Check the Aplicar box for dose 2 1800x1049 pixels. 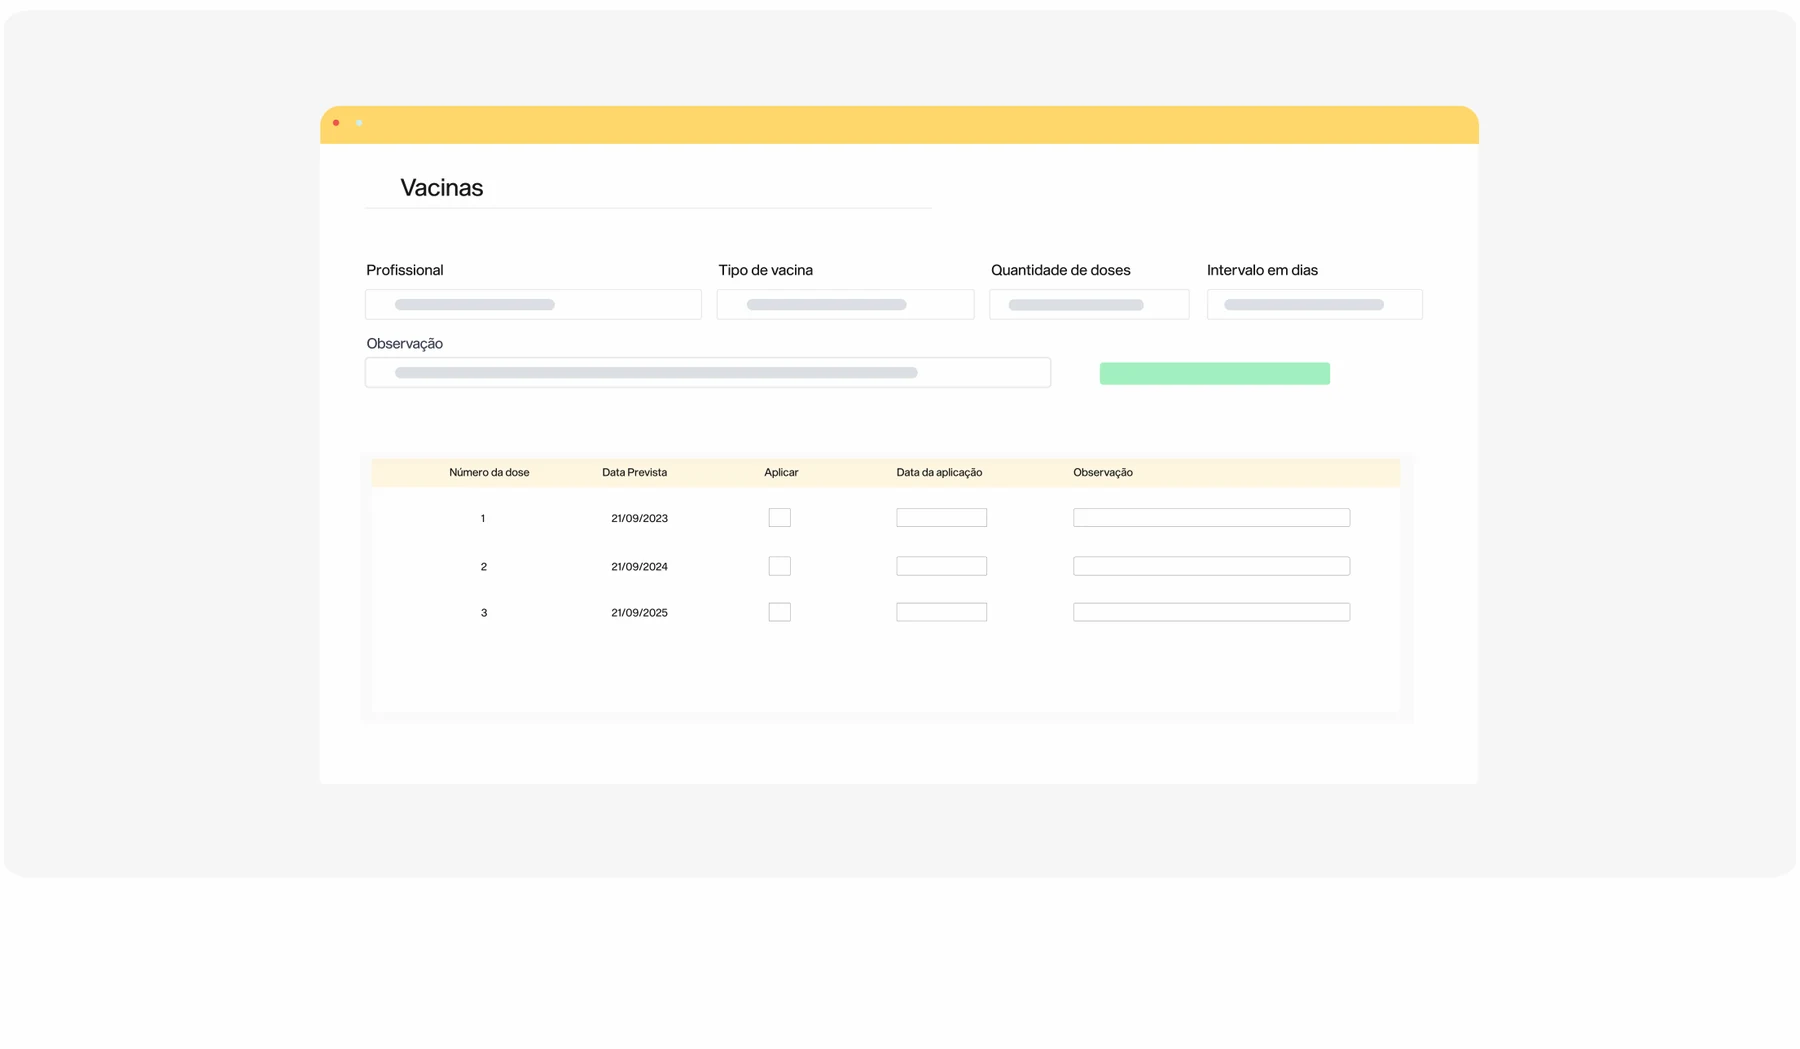(779, 566)
